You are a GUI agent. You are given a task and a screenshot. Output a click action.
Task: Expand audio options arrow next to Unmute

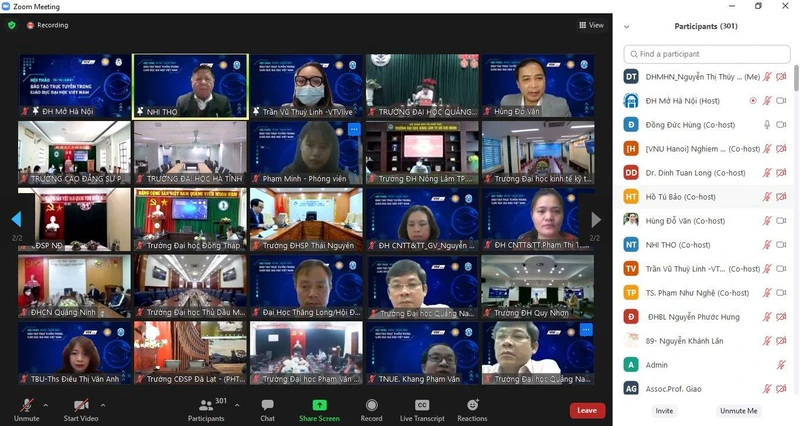46,405
